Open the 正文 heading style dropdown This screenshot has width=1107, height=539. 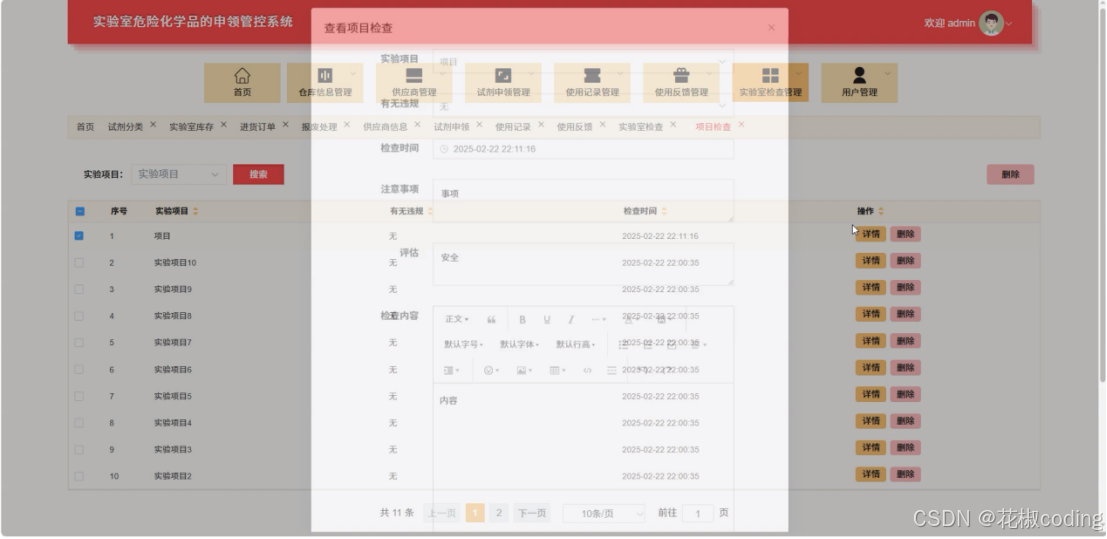pyautogui.click(x=457, y=320)
